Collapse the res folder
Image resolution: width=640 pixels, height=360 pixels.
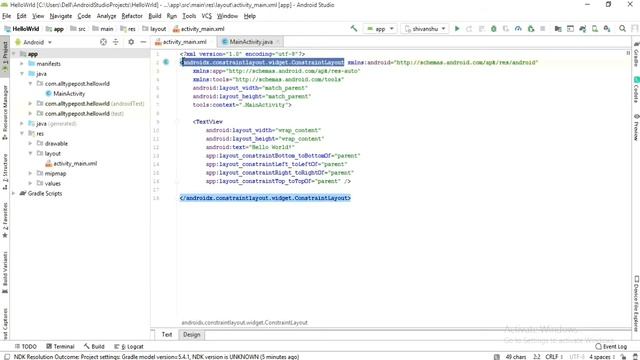(x=22, y=133)
